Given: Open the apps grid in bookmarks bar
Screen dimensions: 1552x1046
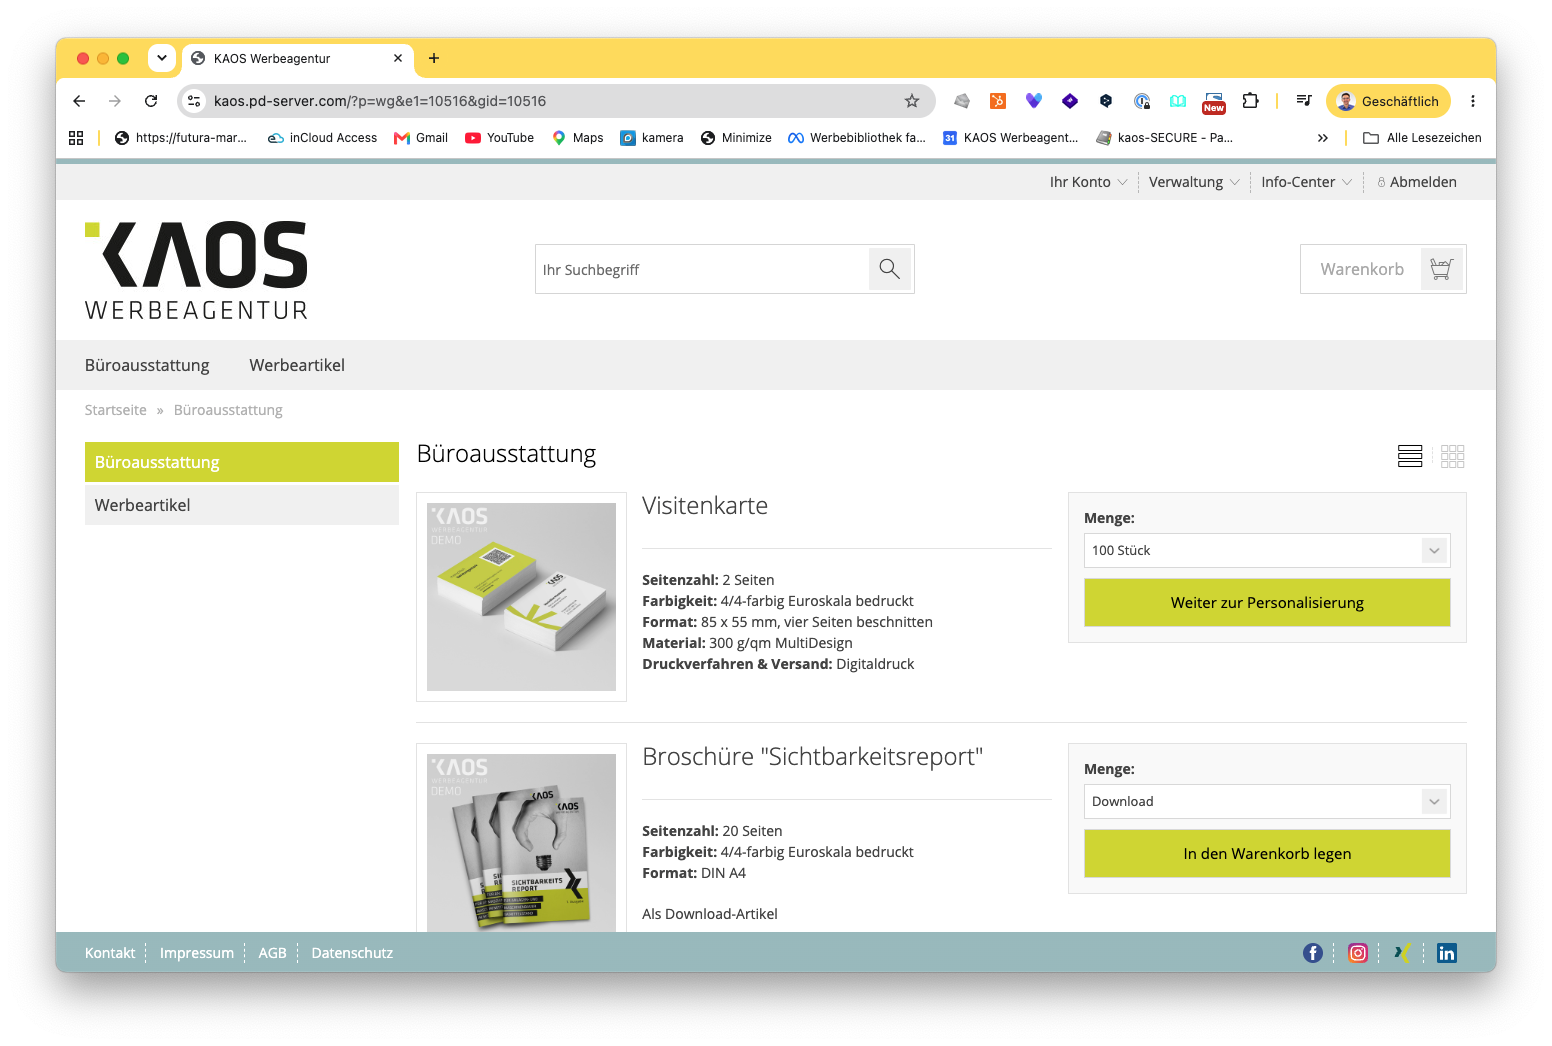Looking at the screenshot, I should pyautogui.click(x=76, y=138).
